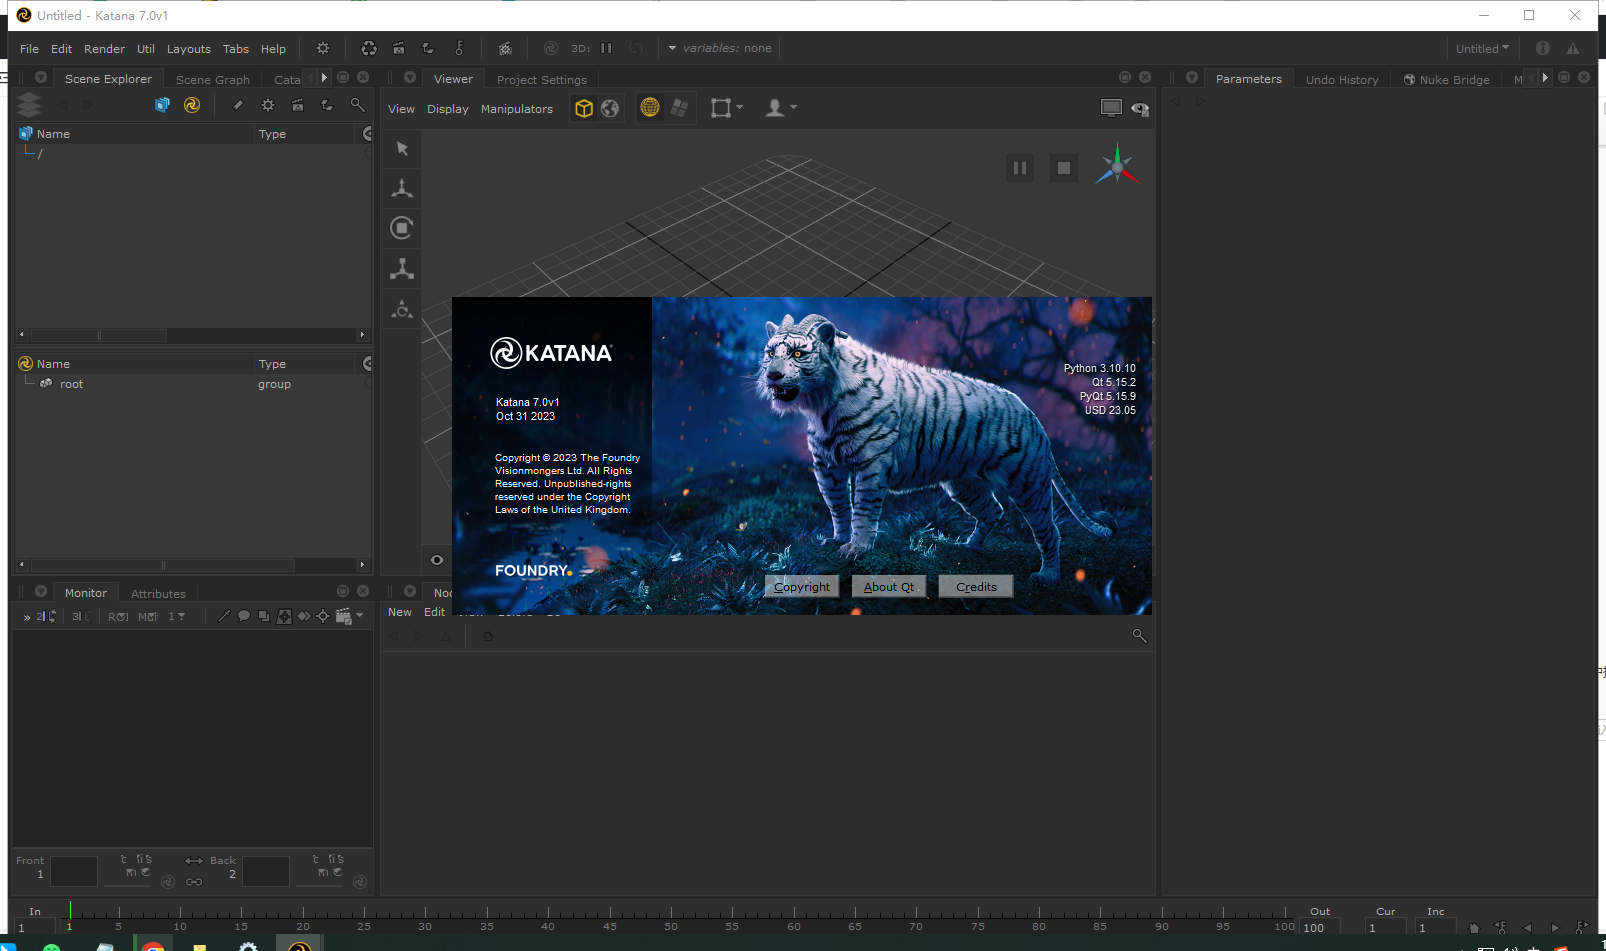Pause the Viewer rendering
Viewport: 1606px width, 951px height.
pyautogui.click(x=1020, y=168)
